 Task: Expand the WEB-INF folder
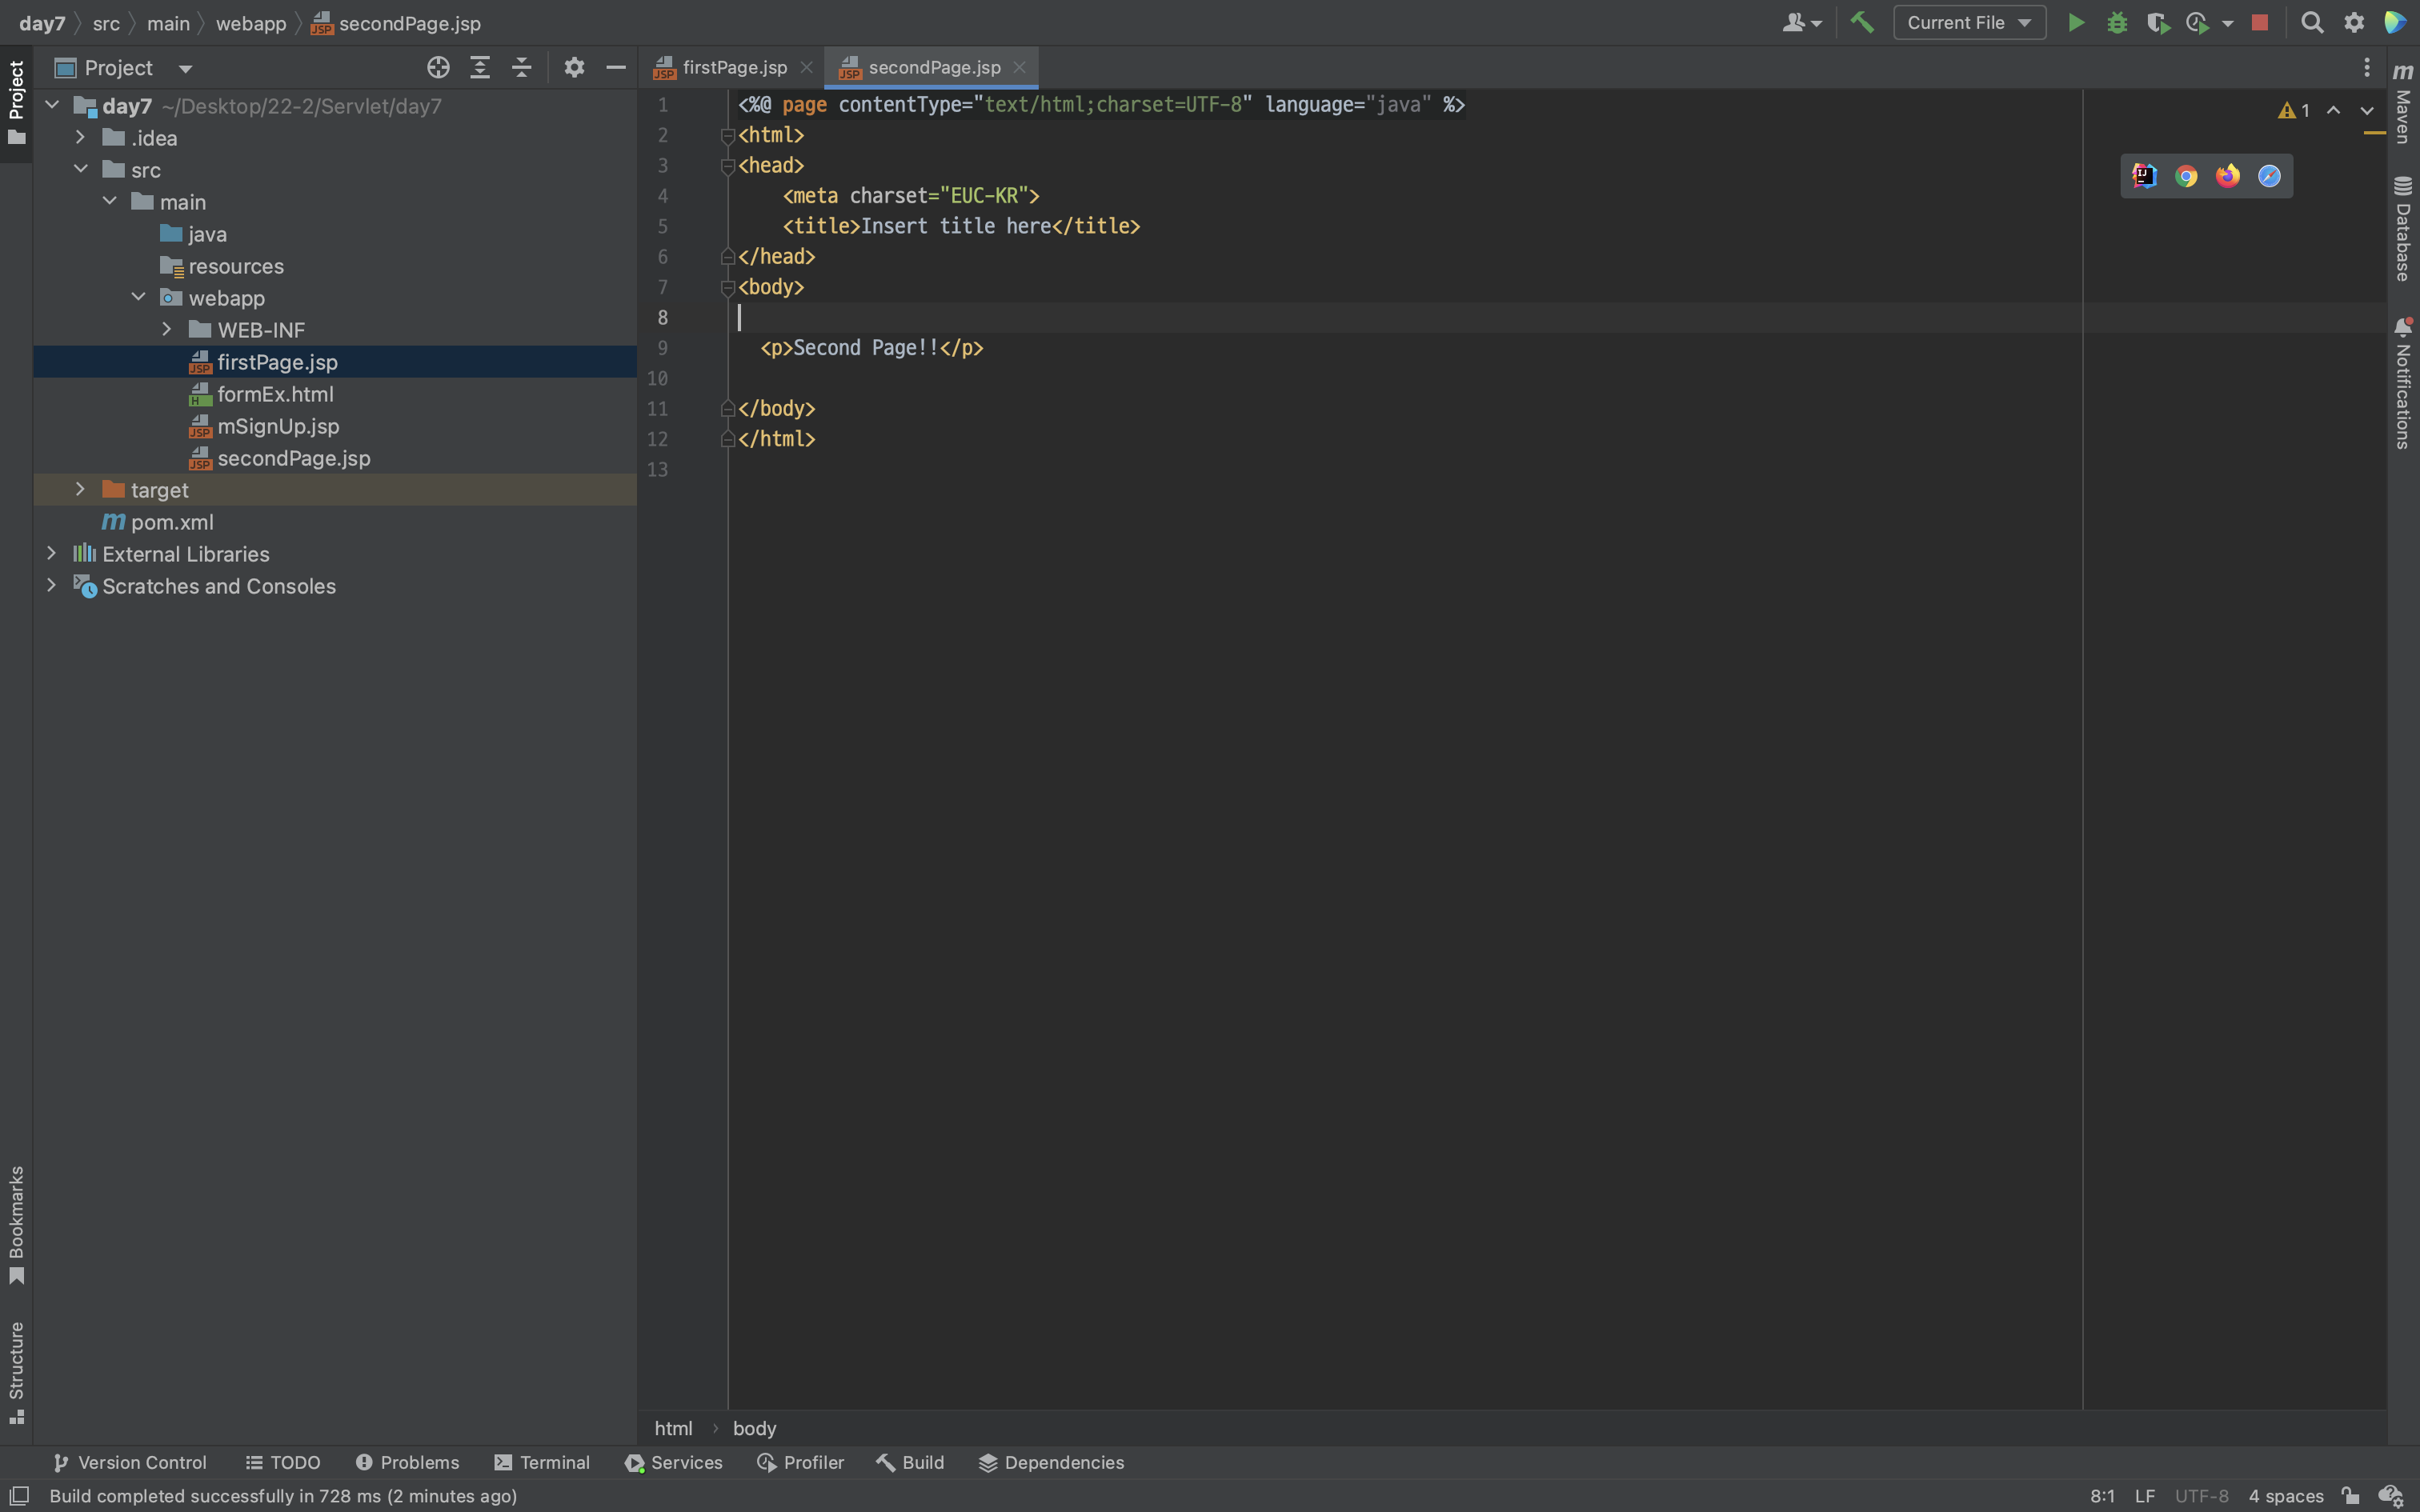tap(167, 330)
